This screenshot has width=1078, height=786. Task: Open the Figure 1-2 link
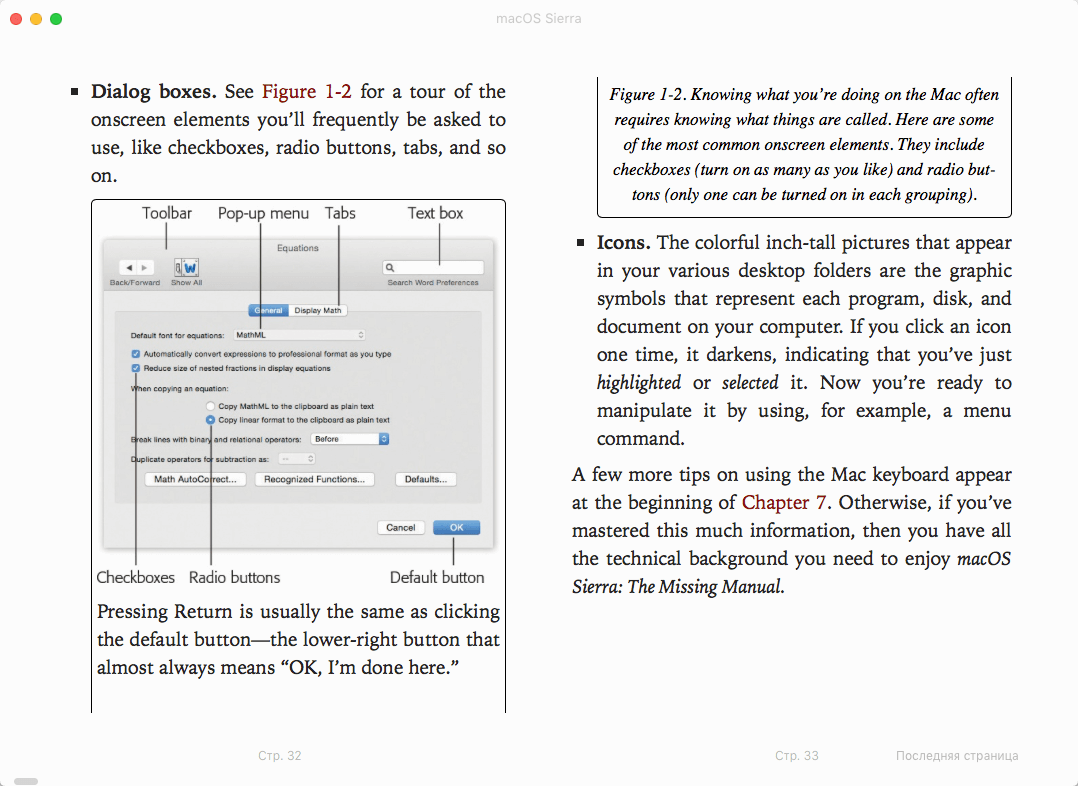307,91
